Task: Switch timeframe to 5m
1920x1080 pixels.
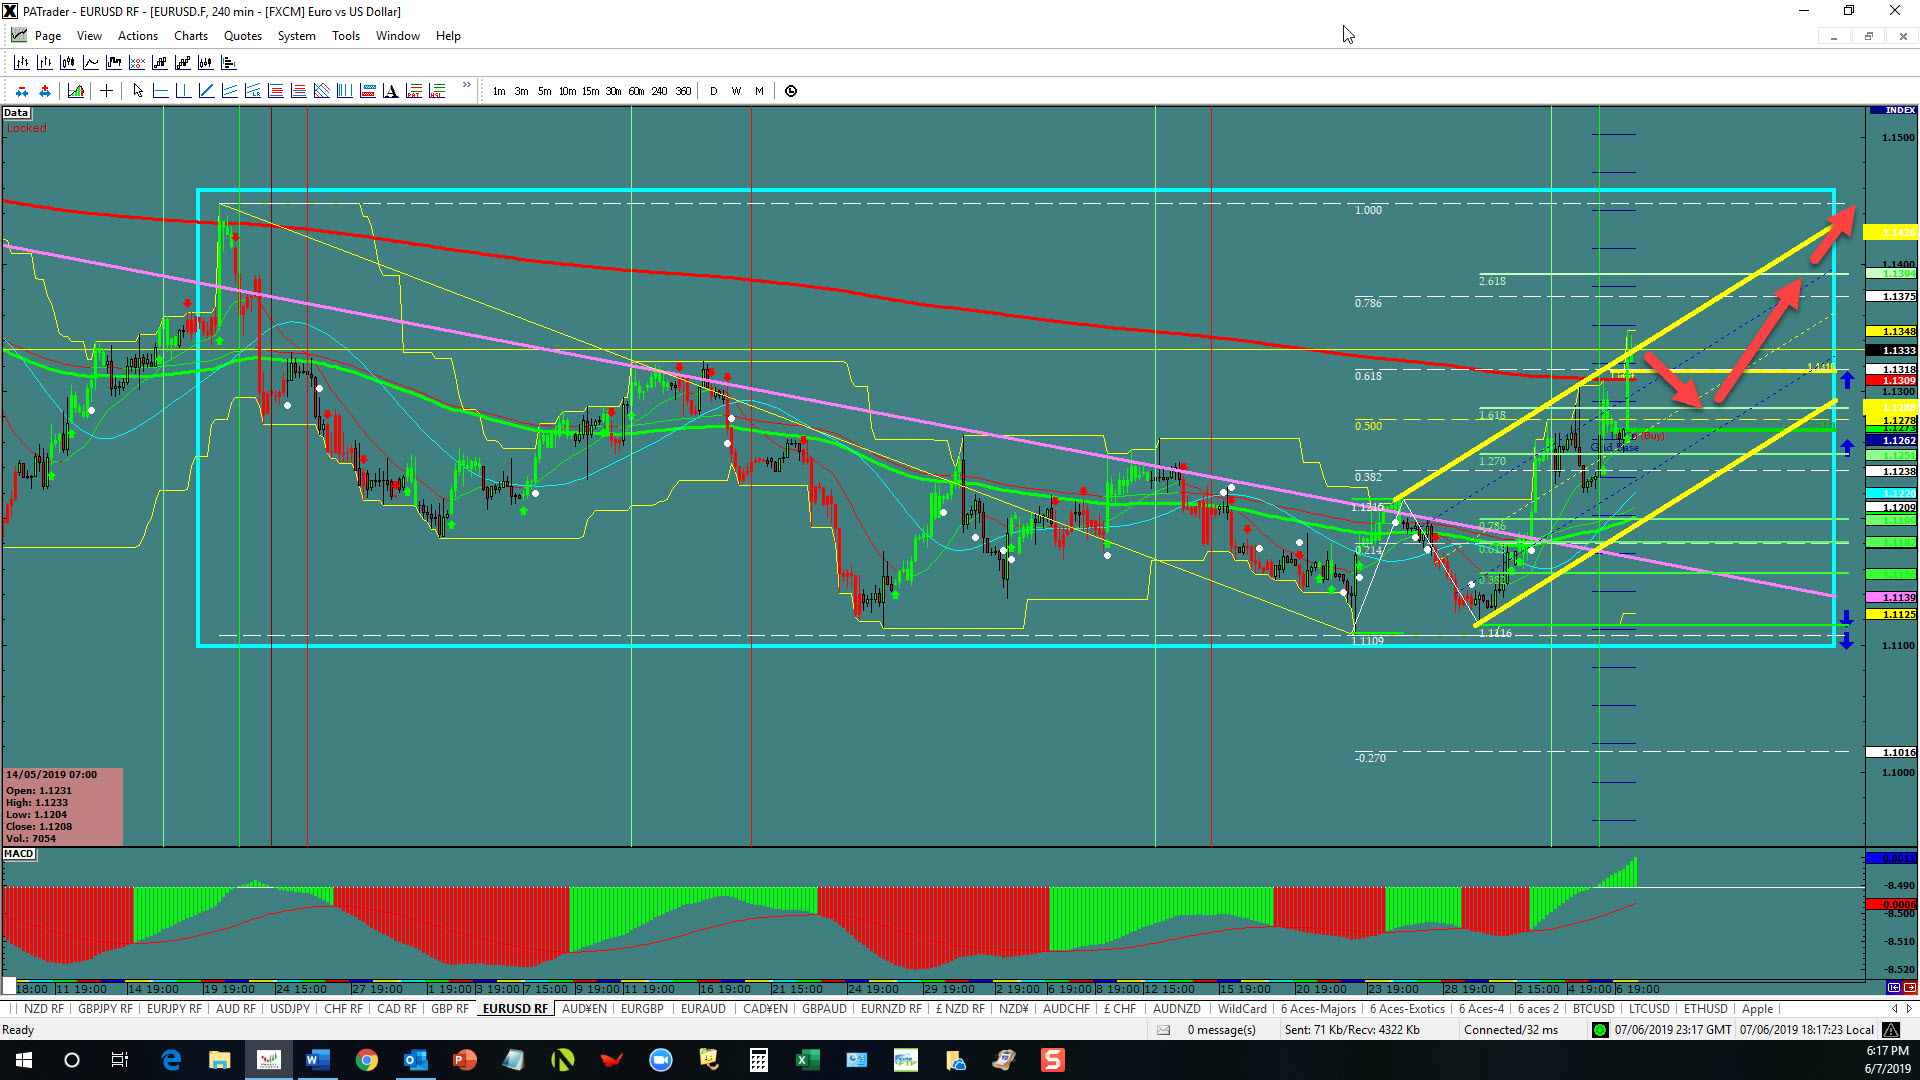Action: [x=544, y=91]
